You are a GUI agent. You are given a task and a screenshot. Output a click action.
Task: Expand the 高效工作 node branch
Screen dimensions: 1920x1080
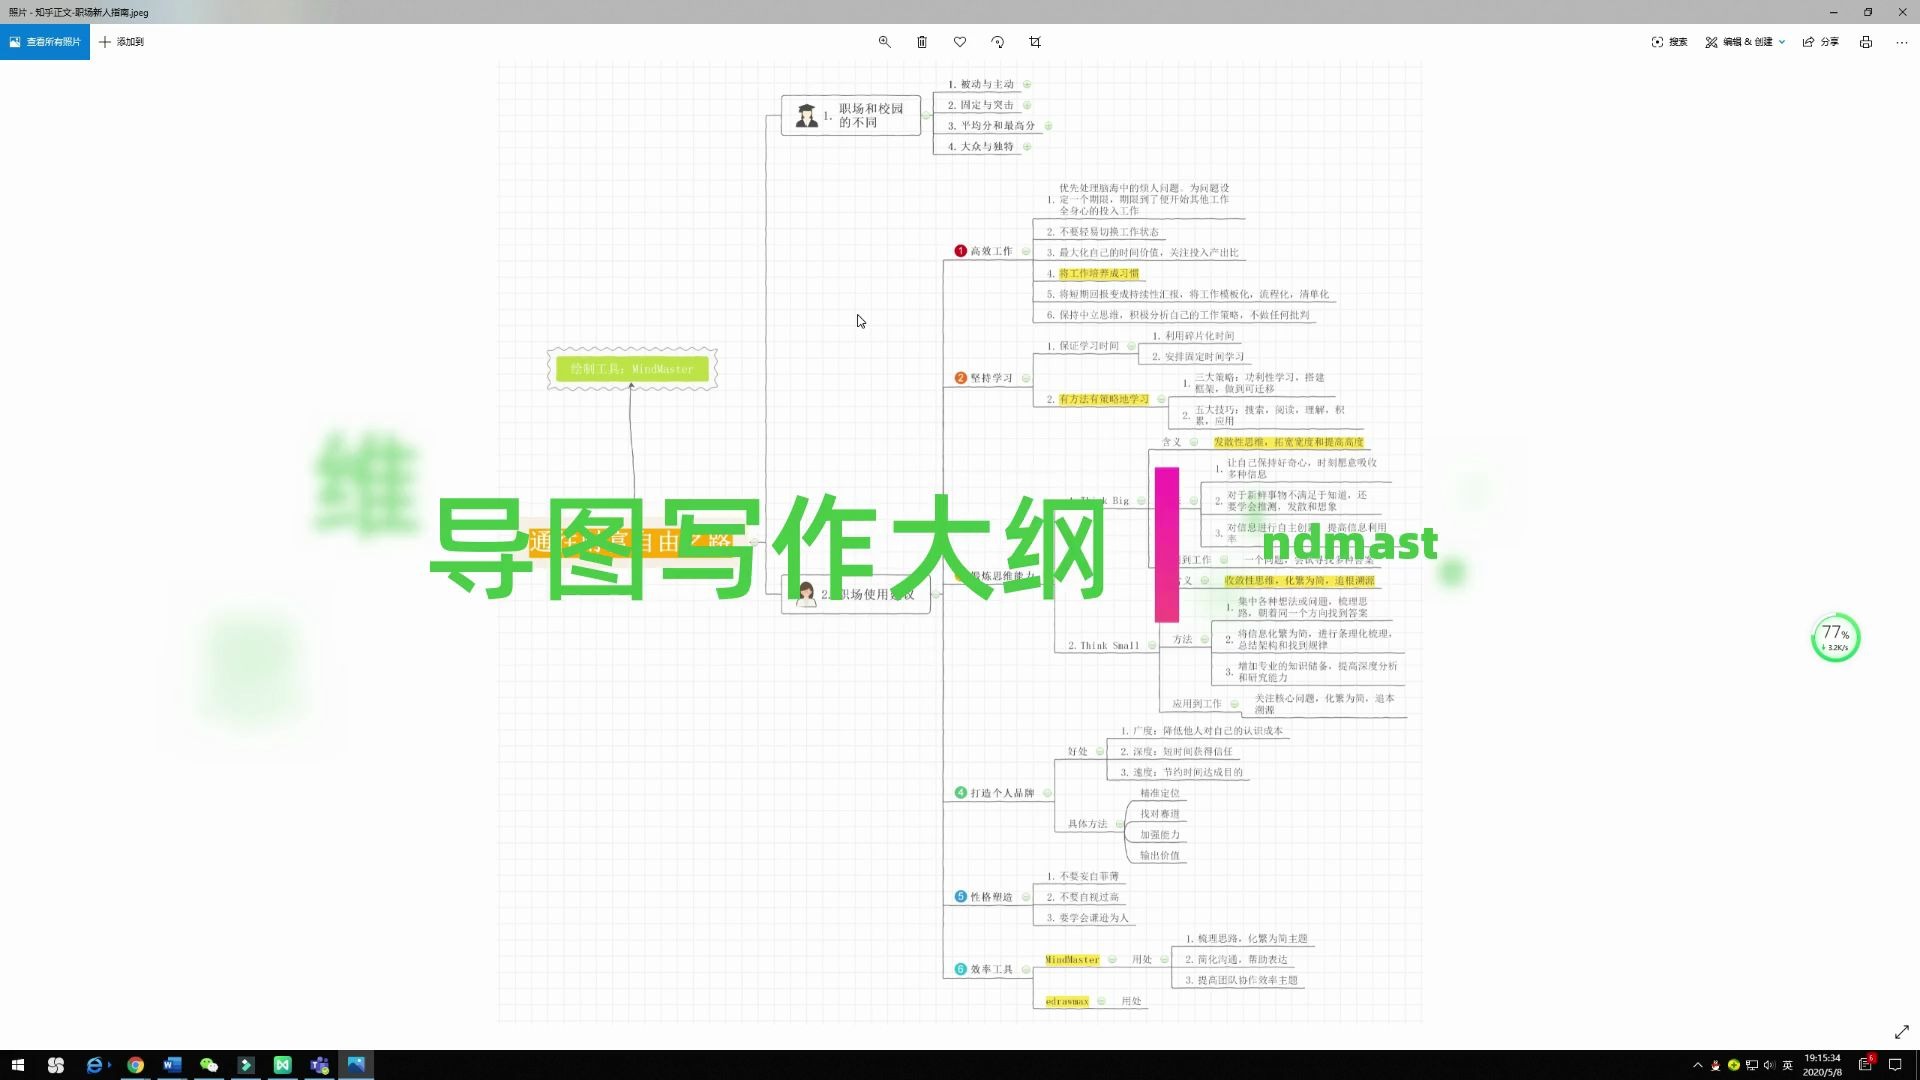[x=1026, y=251]
